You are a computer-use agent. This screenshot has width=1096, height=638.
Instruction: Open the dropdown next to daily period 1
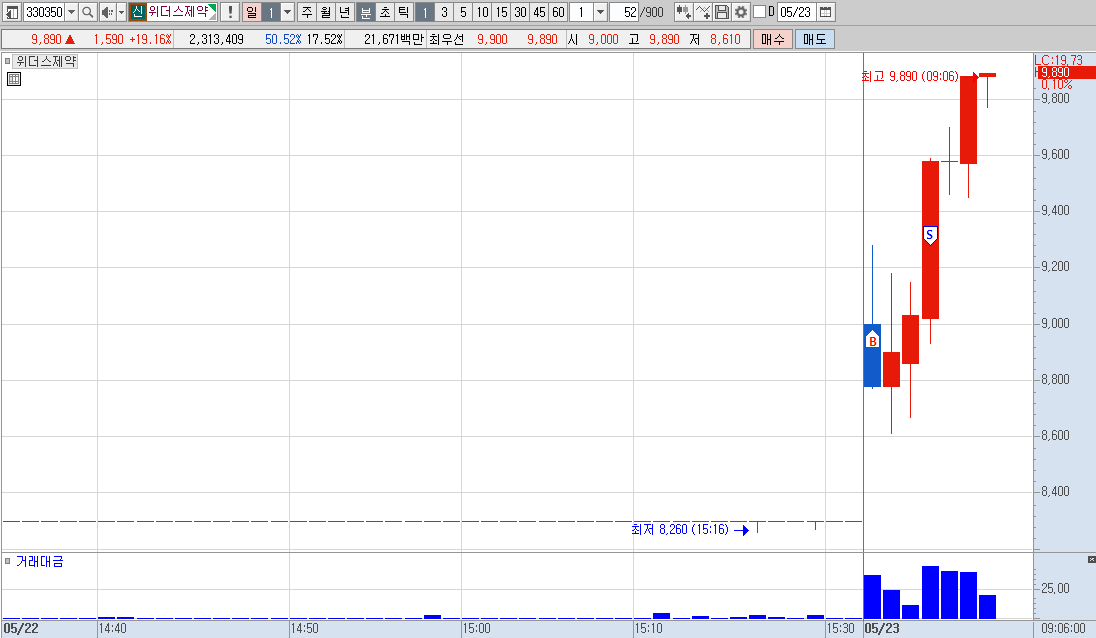click(x=287, y=12)
